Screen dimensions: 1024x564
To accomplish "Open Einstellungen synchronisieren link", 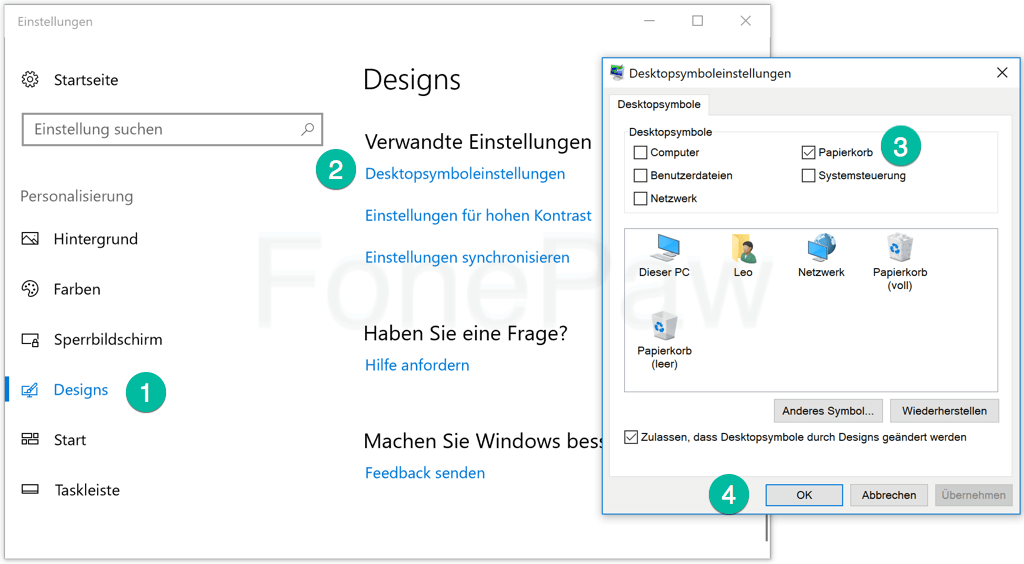I will [467, 257].
